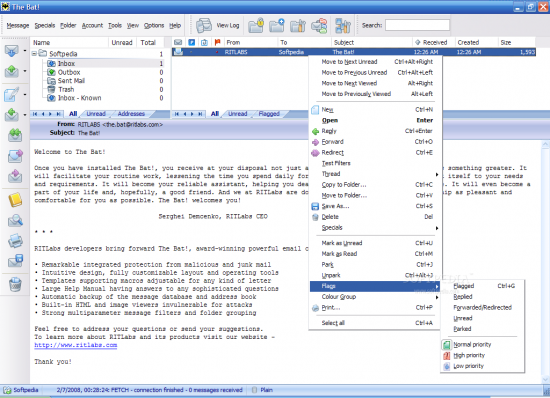
Task: Select the Sent Mail folder
Action: coord(71,81)
